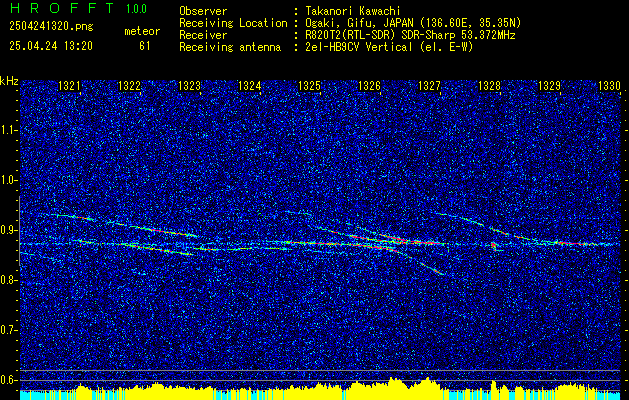
Task: Click the 'Receiving antenna' label
Action: point(230,47)
